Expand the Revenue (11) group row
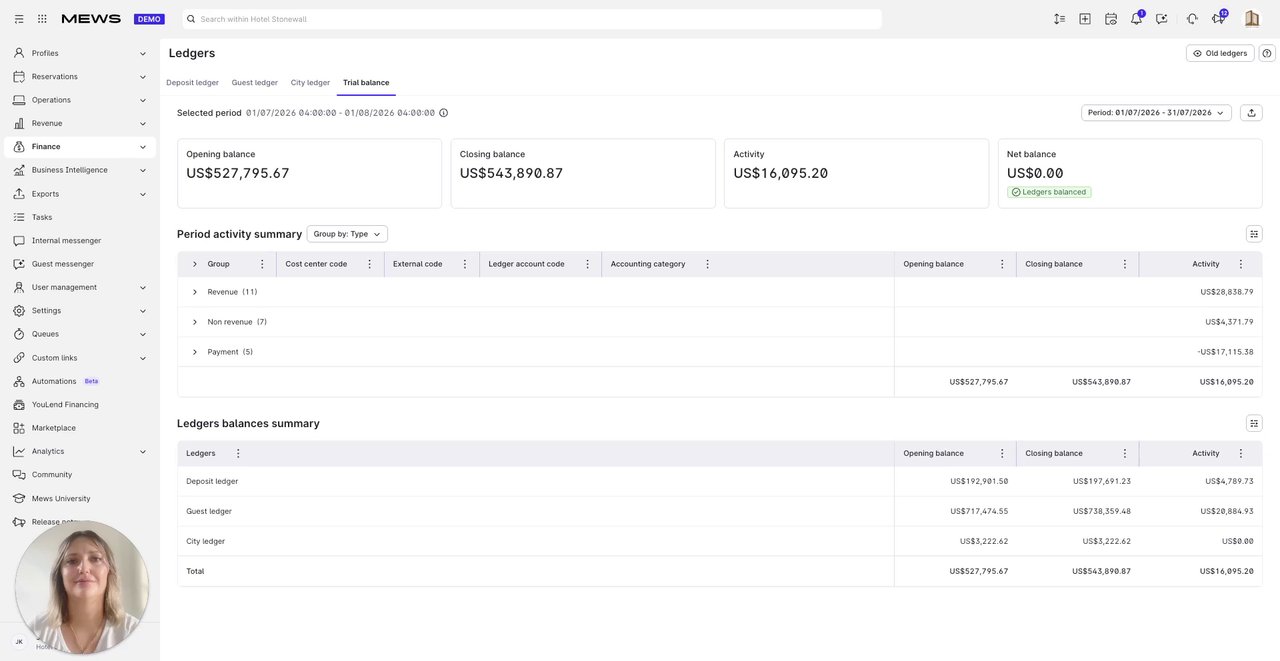This screenshot has width=1280, height=661. pyautogui.click(x=195, y=292)
